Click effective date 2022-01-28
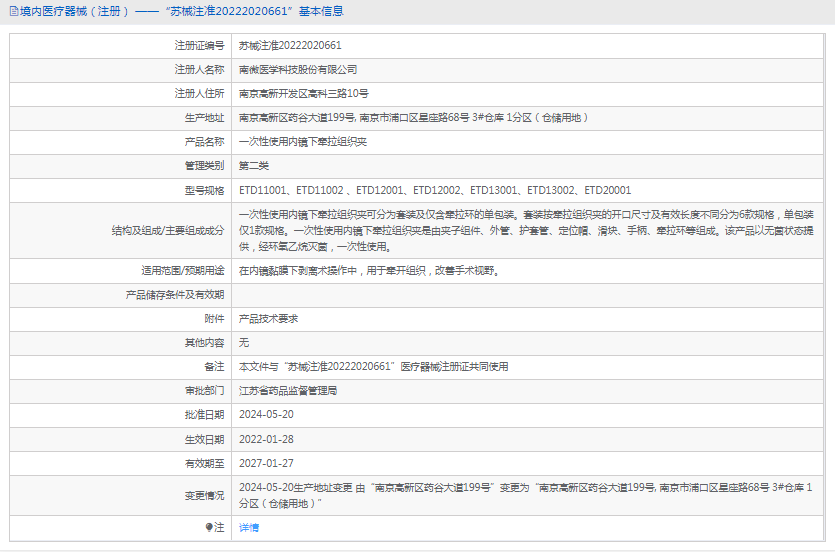835x552 pixels. click(x=266, y=439)
